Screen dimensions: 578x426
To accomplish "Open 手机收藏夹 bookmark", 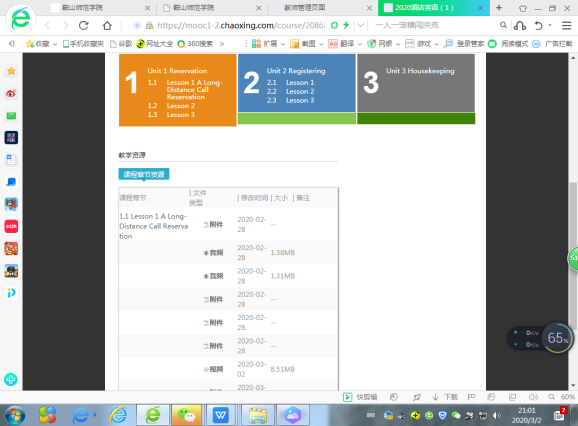I will 83,43.
